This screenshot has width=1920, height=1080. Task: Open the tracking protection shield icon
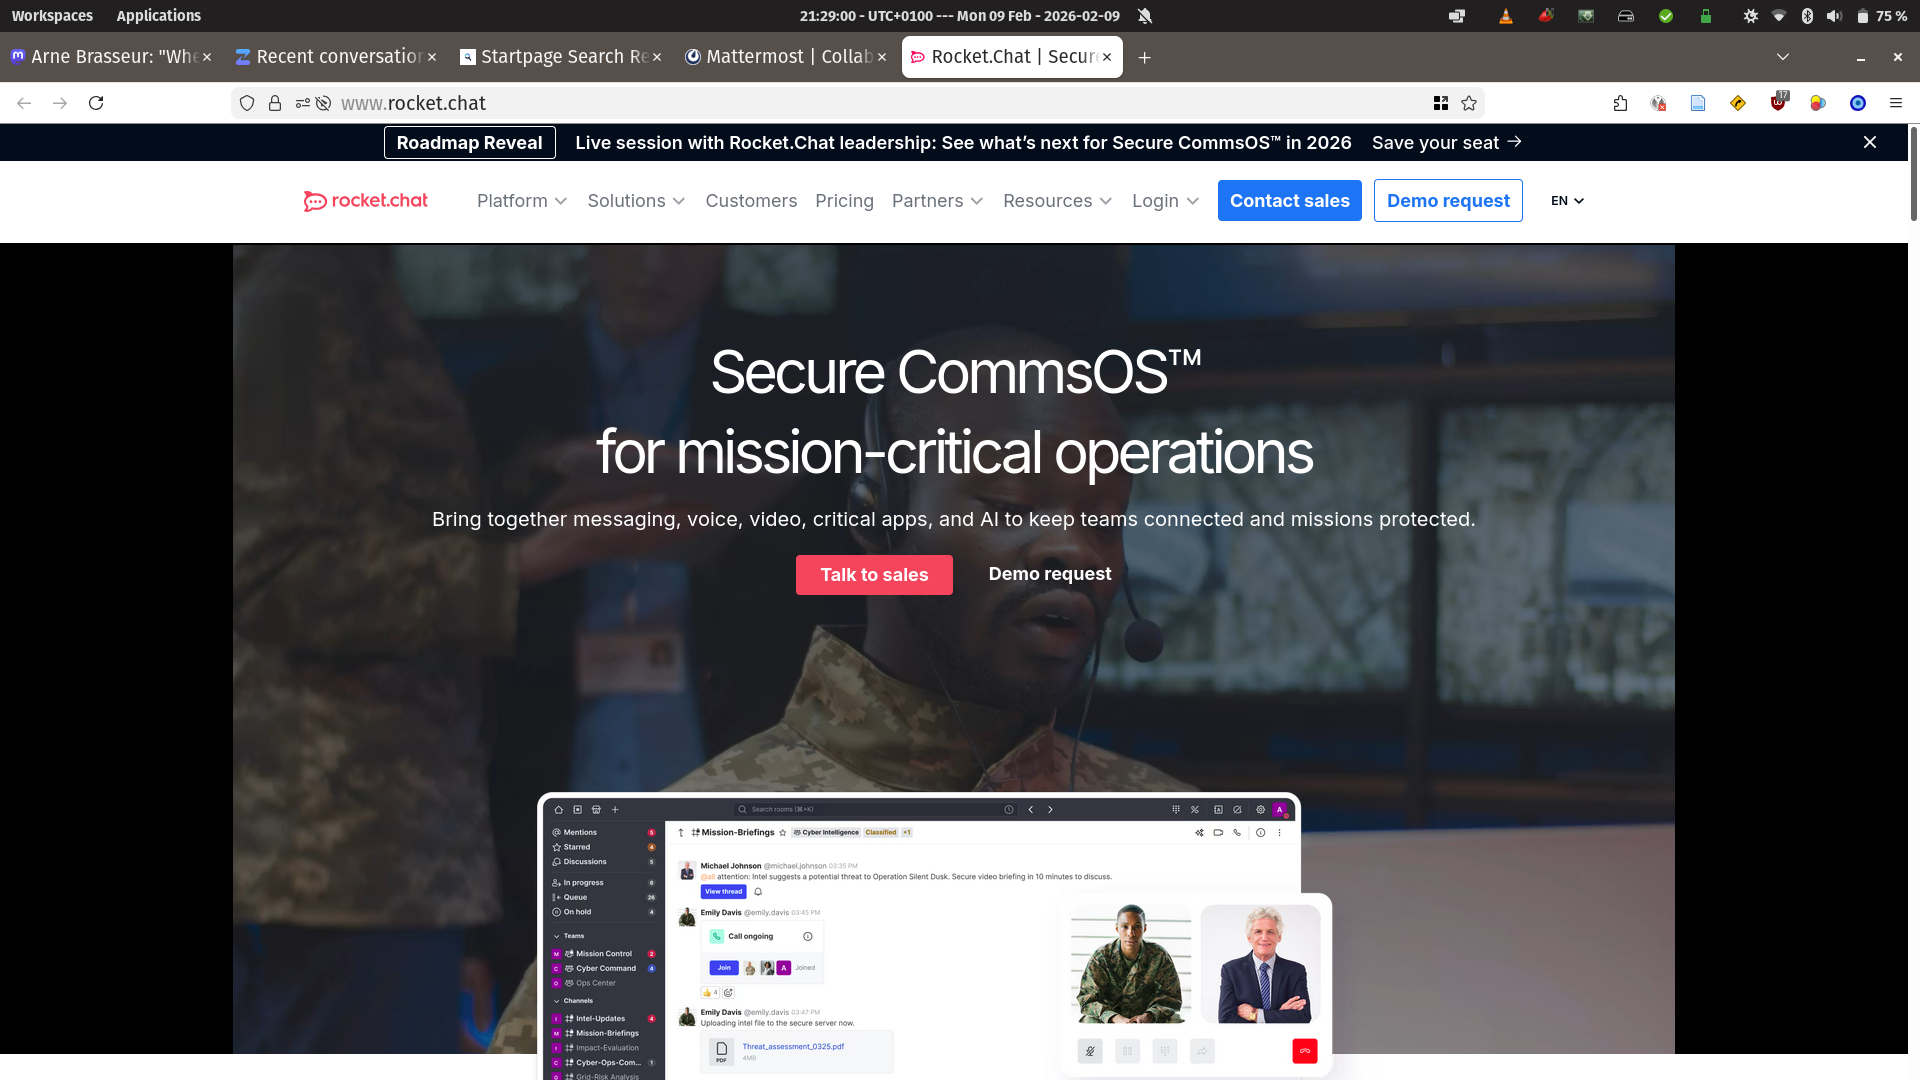pyautogui.click(x=247, y=103)
